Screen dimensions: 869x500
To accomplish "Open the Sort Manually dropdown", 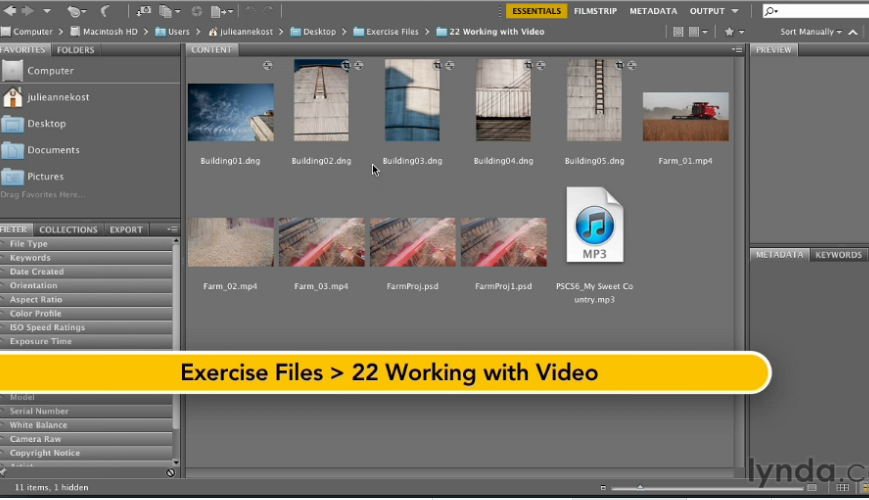I will pos(811,32).
